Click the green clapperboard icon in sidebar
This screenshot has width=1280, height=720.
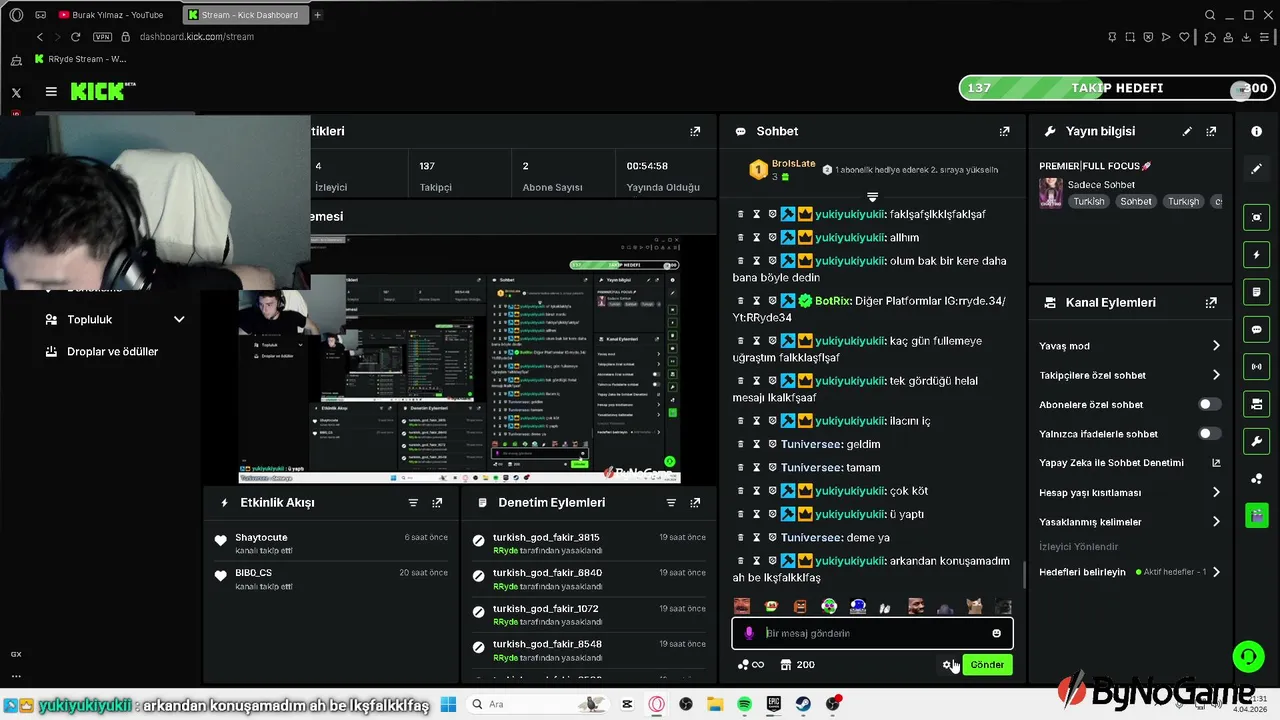[x=1257, y=516]
